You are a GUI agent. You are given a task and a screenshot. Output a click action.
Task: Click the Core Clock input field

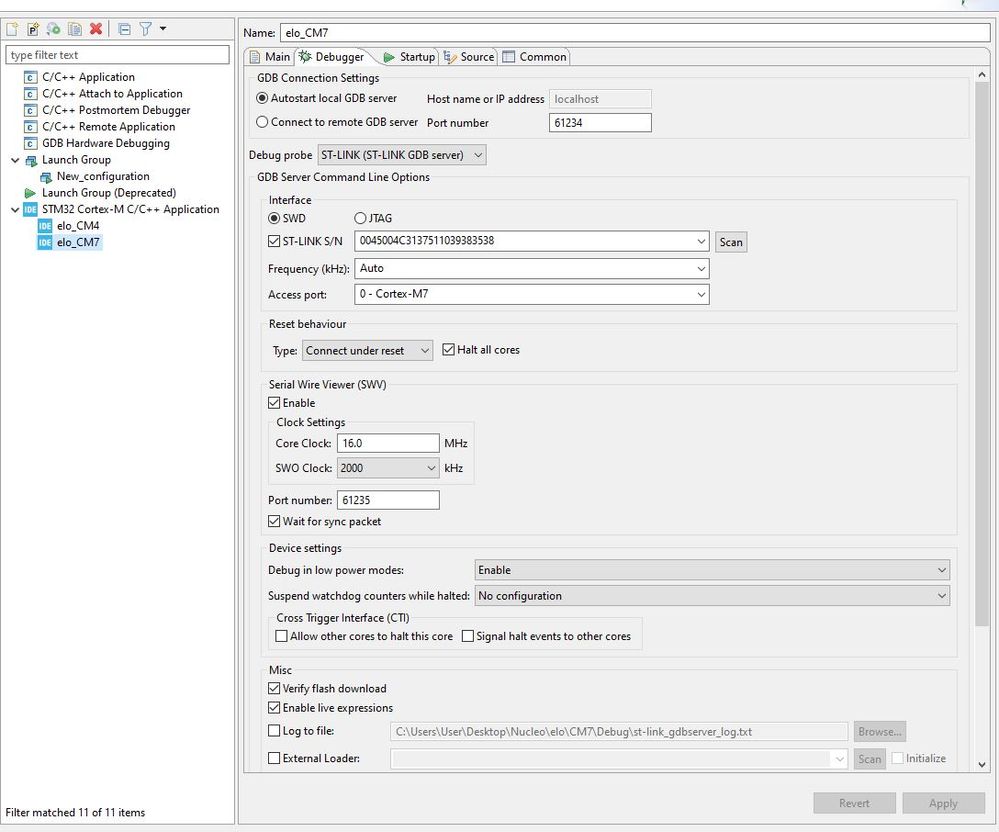point(388,443)
